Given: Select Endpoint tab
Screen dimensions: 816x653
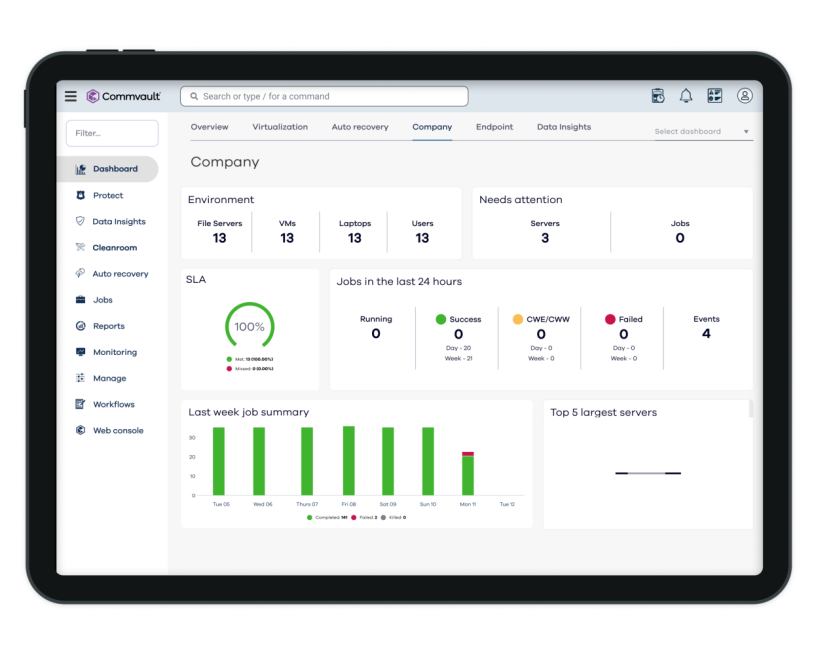Looking at the screenshot, I should click(494, 127).
